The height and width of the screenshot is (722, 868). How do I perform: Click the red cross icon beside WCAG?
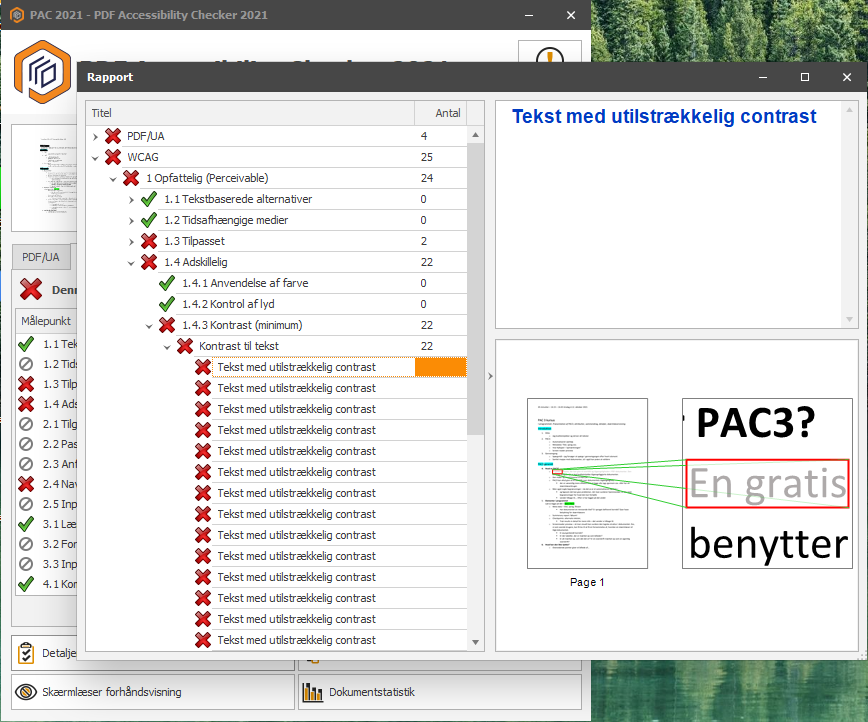[x=113, y=157]
